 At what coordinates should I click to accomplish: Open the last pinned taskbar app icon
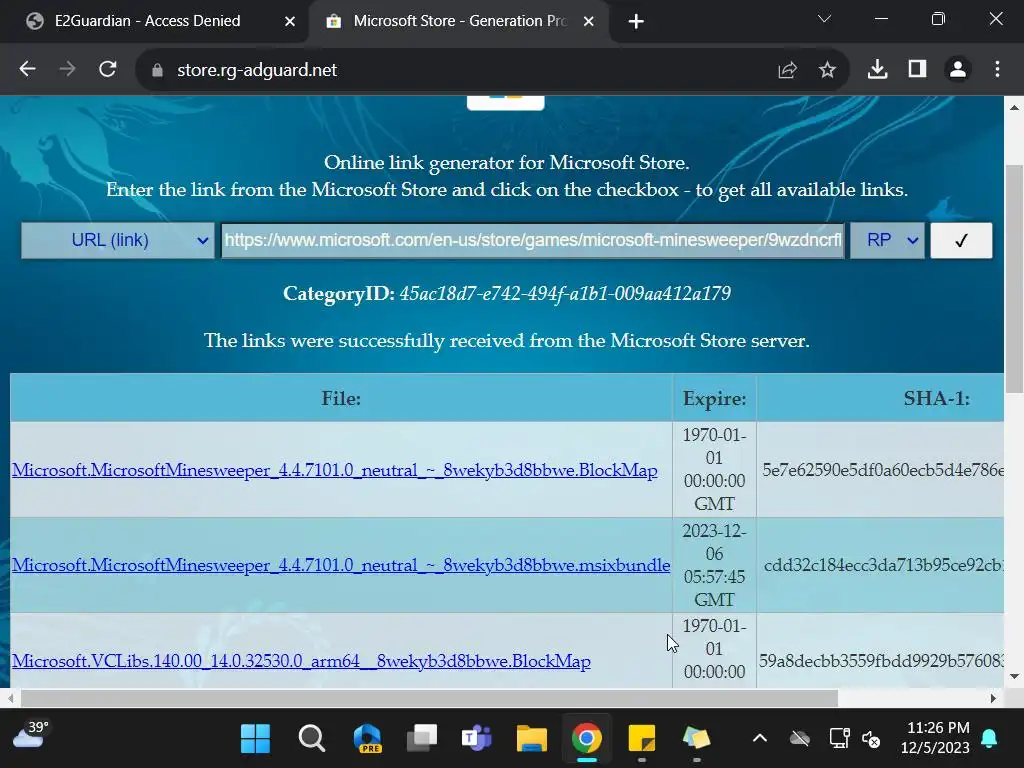click(x=696, y=739)
